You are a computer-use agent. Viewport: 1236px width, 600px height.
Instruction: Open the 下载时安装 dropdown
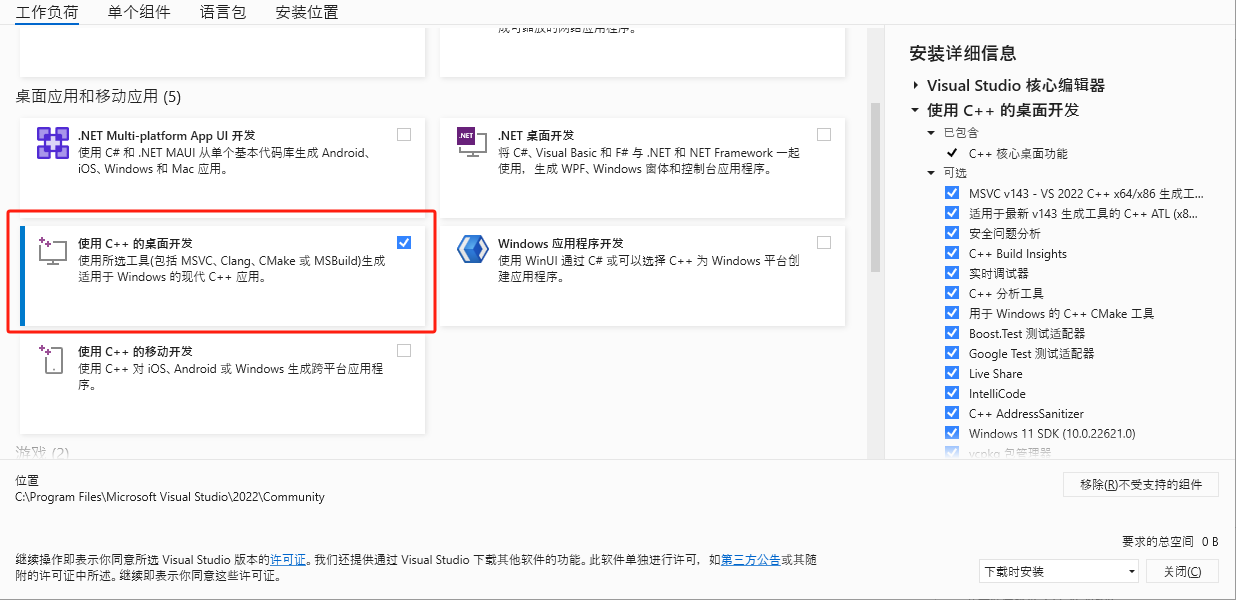point(1059,571)
